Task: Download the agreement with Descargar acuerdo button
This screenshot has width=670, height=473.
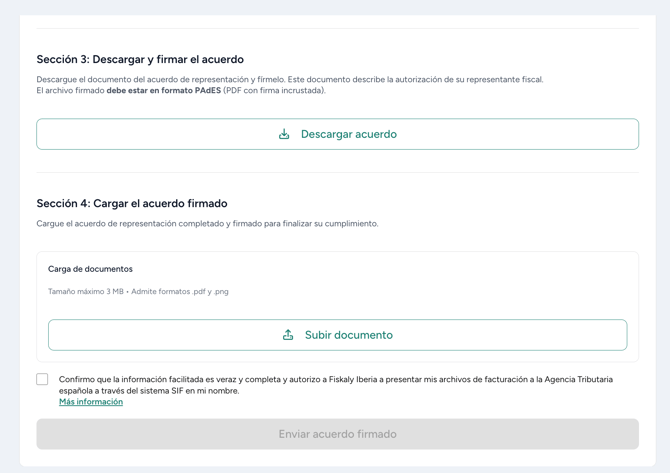Action: [x=338, y=134]
